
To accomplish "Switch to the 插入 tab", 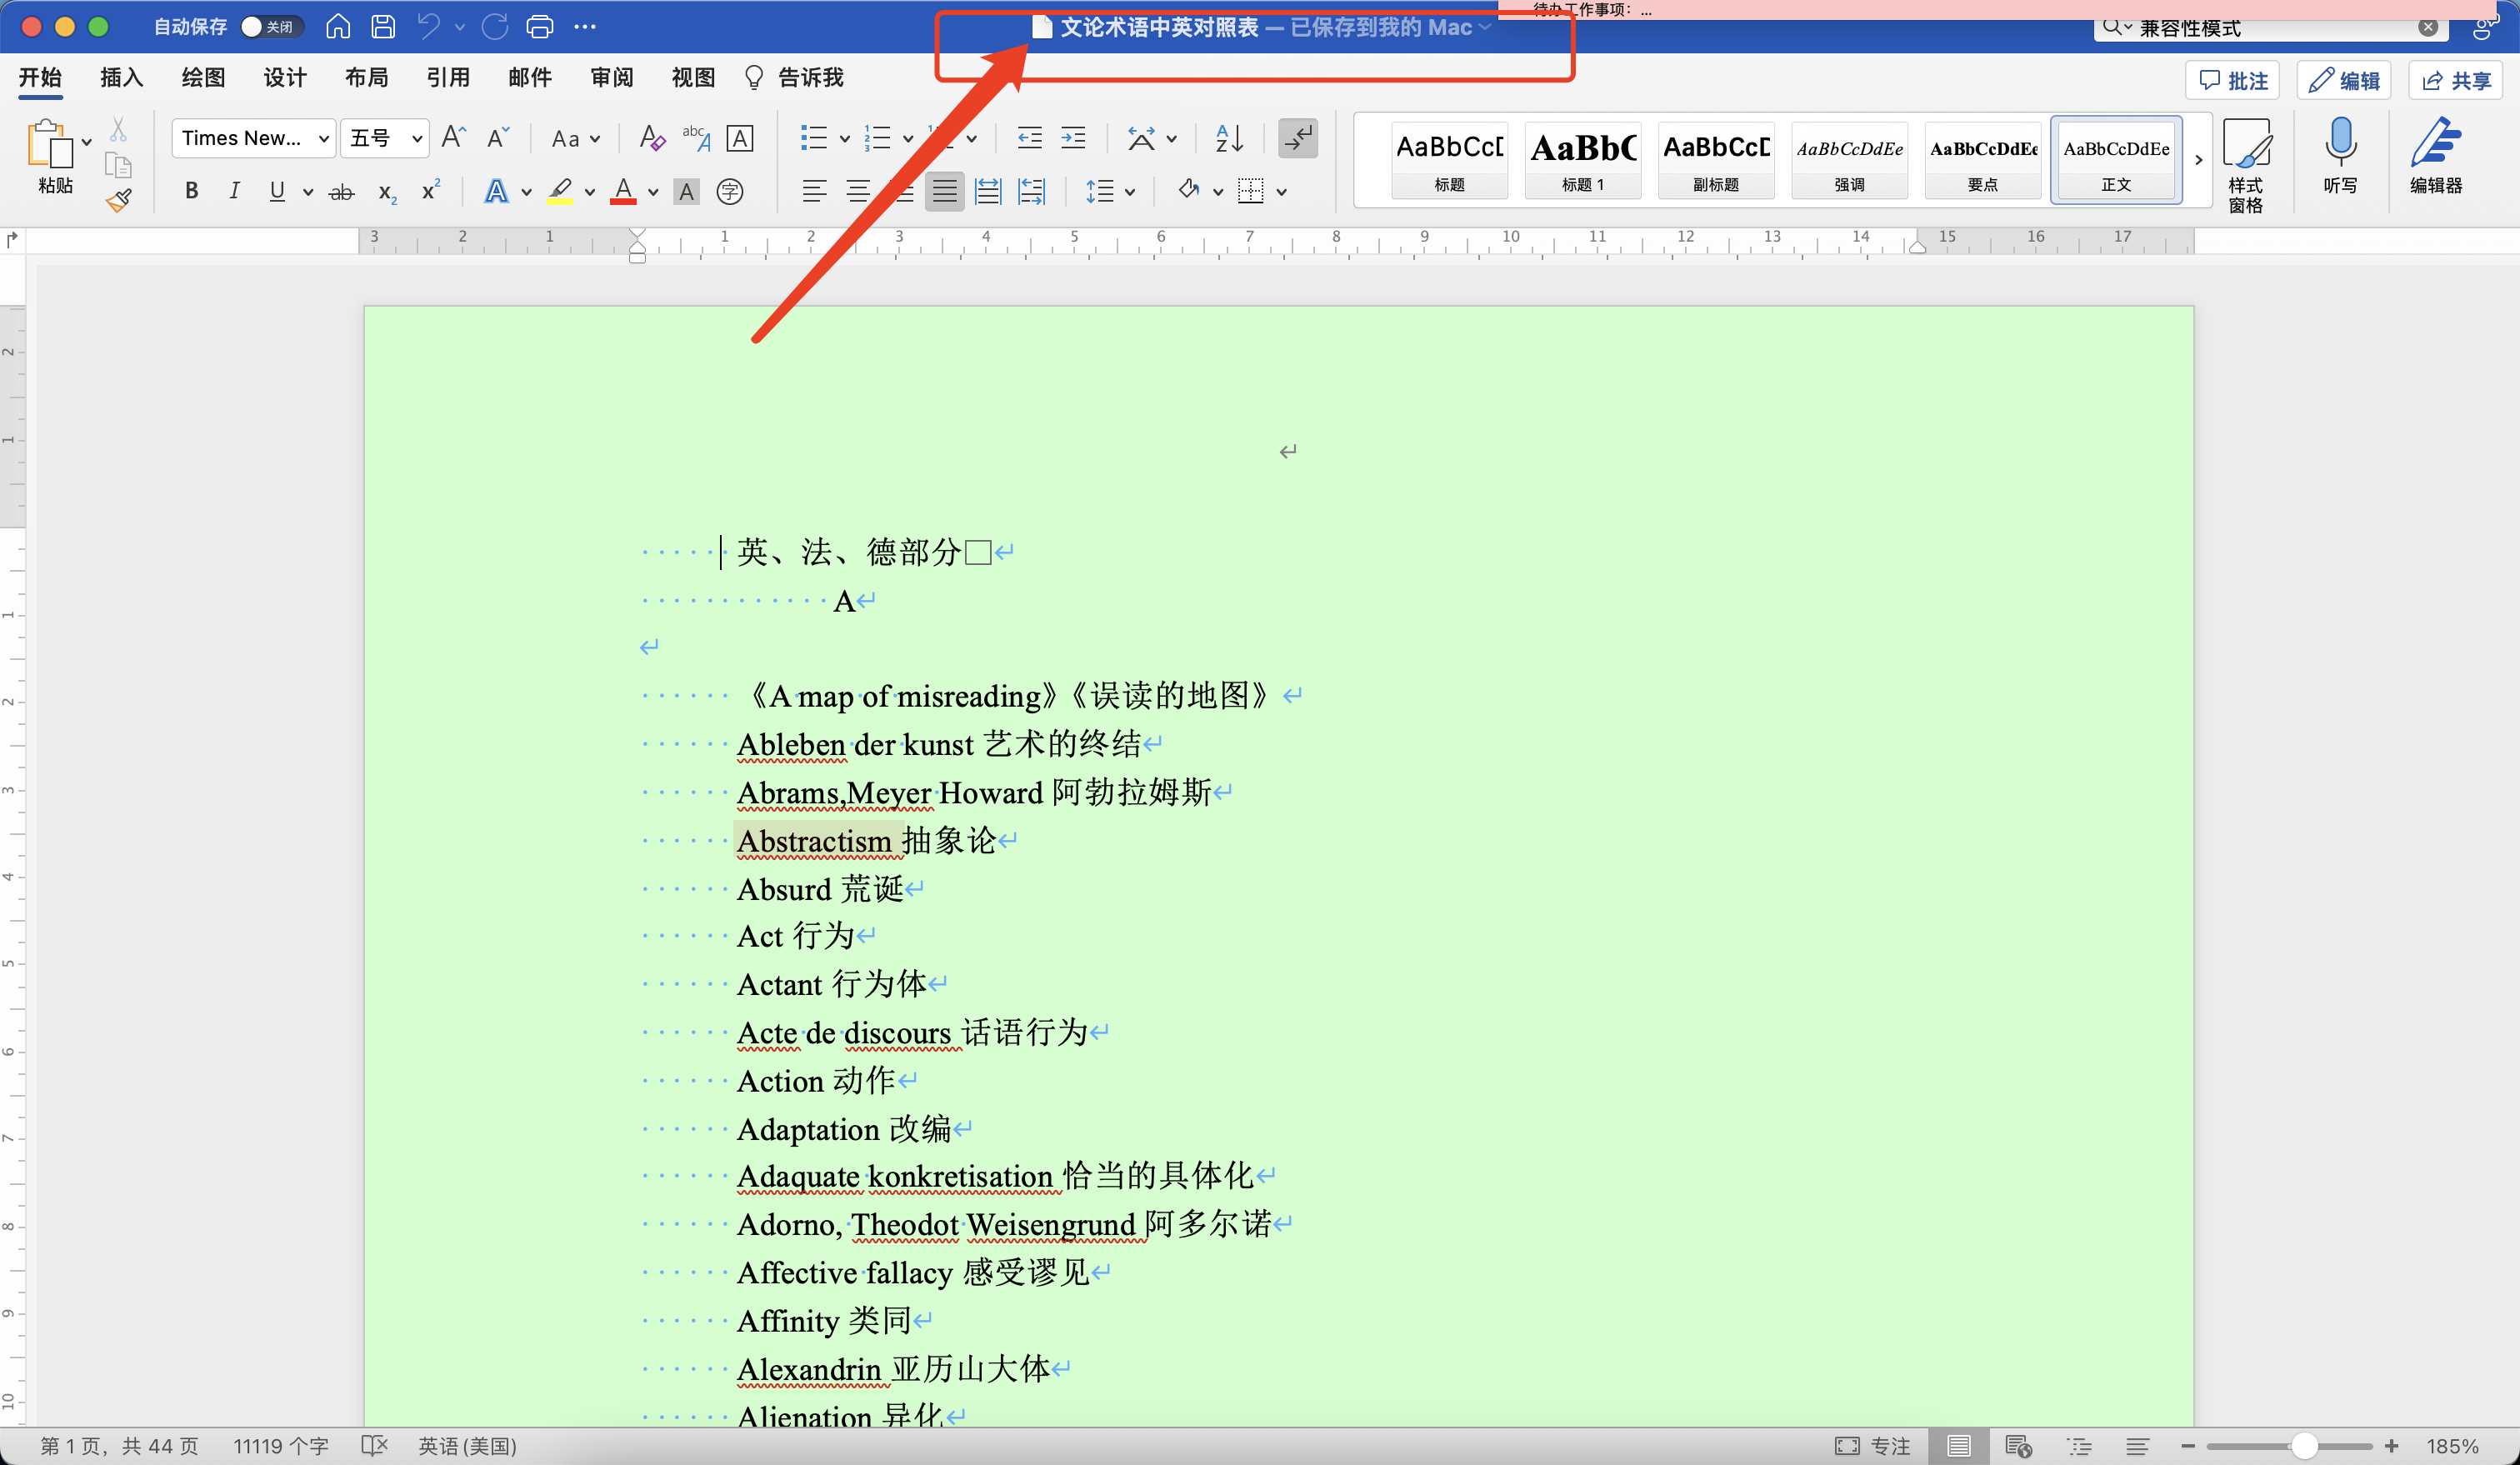I will pyautogui.click(x=121, y=78).
